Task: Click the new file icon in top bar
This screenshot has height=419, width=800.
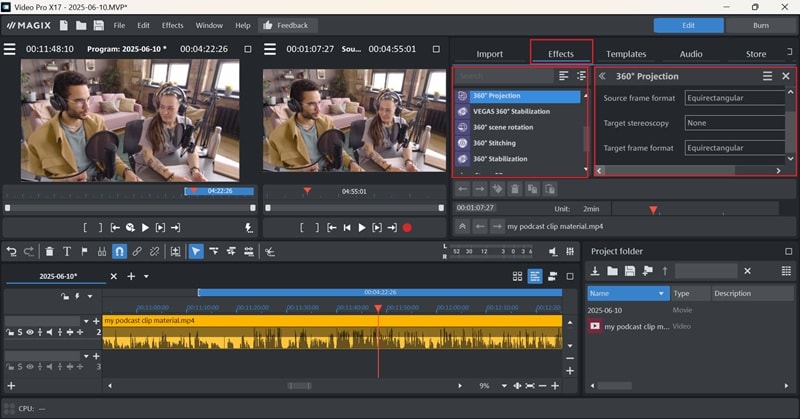Action: click(64, 25)
